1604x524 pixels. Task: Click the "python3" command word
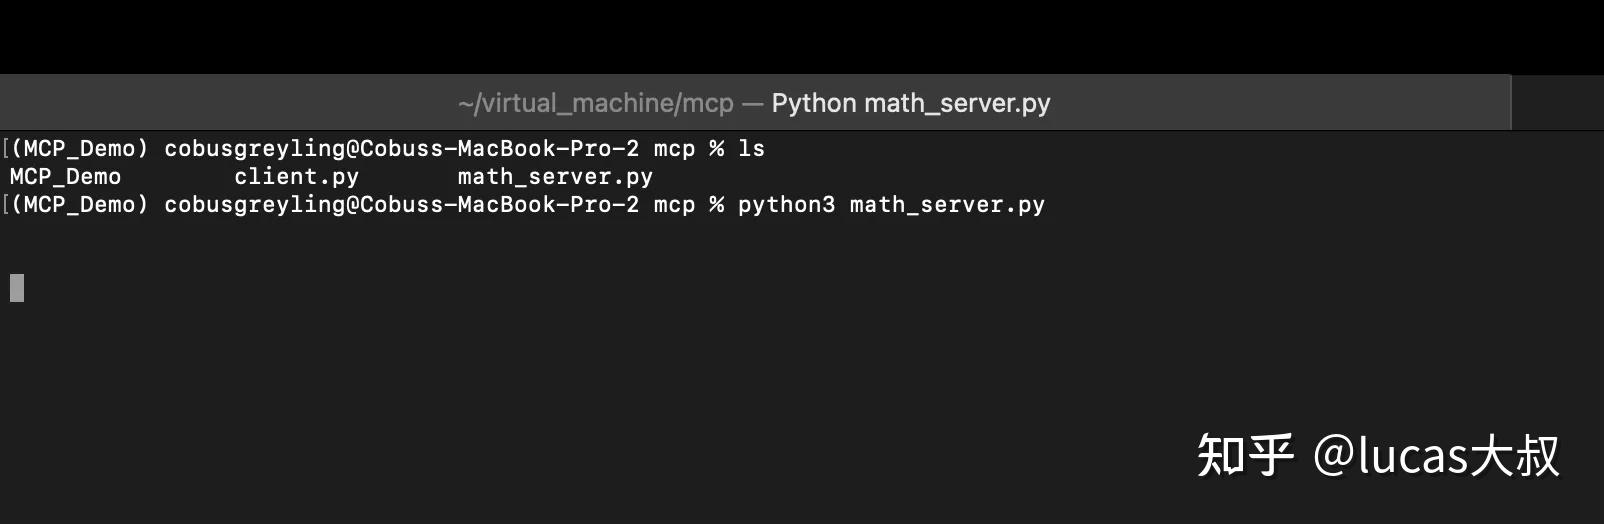coord(786,205)
